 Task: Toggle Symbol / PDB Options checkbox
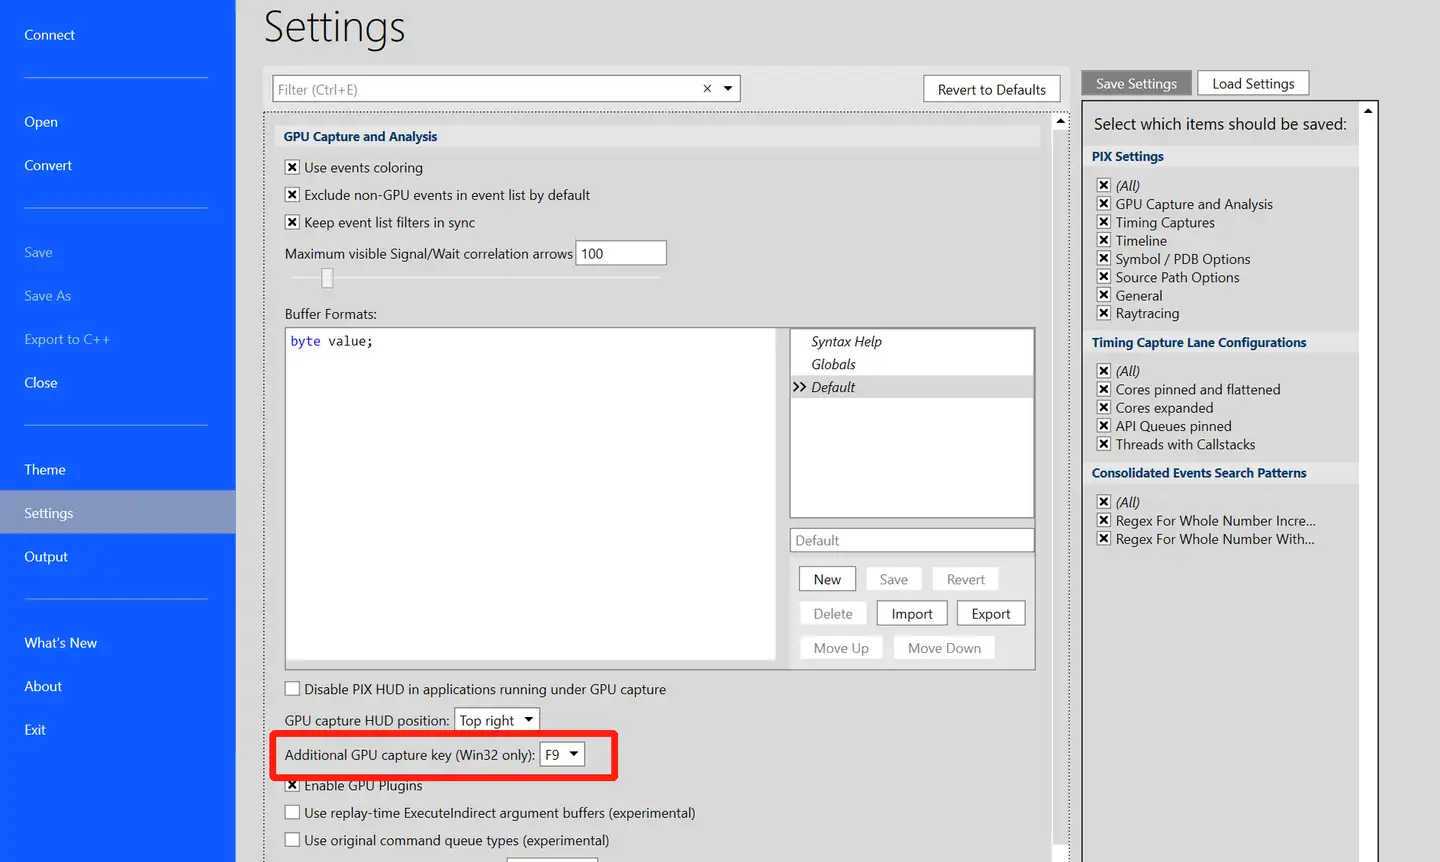pyautogui.click(x=1104, y=258)
